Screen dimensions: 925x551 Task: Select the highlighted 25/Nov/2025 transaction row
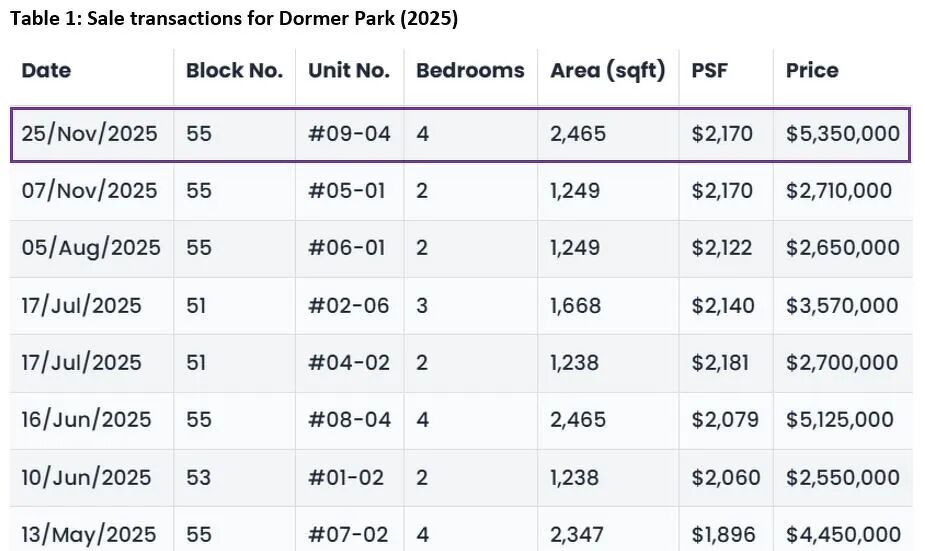point(460,134)
